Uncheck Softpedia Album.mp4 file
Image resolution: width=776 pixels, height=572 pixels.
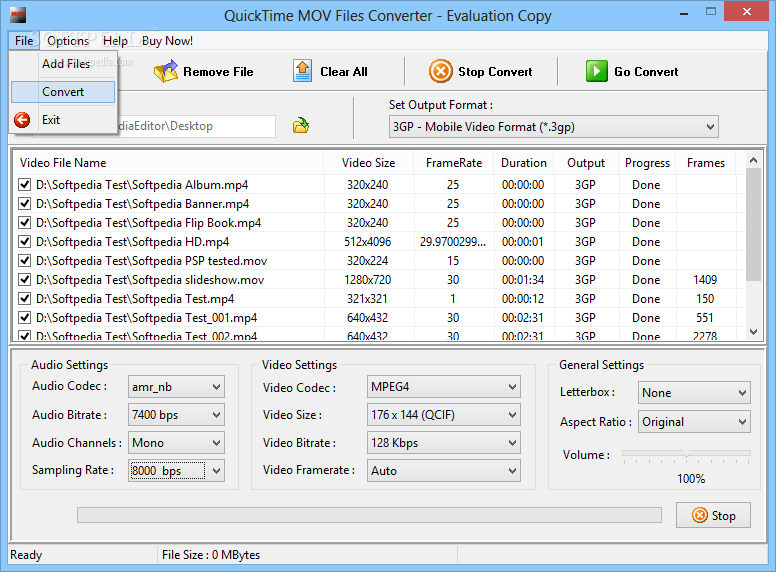click(24, 185)
